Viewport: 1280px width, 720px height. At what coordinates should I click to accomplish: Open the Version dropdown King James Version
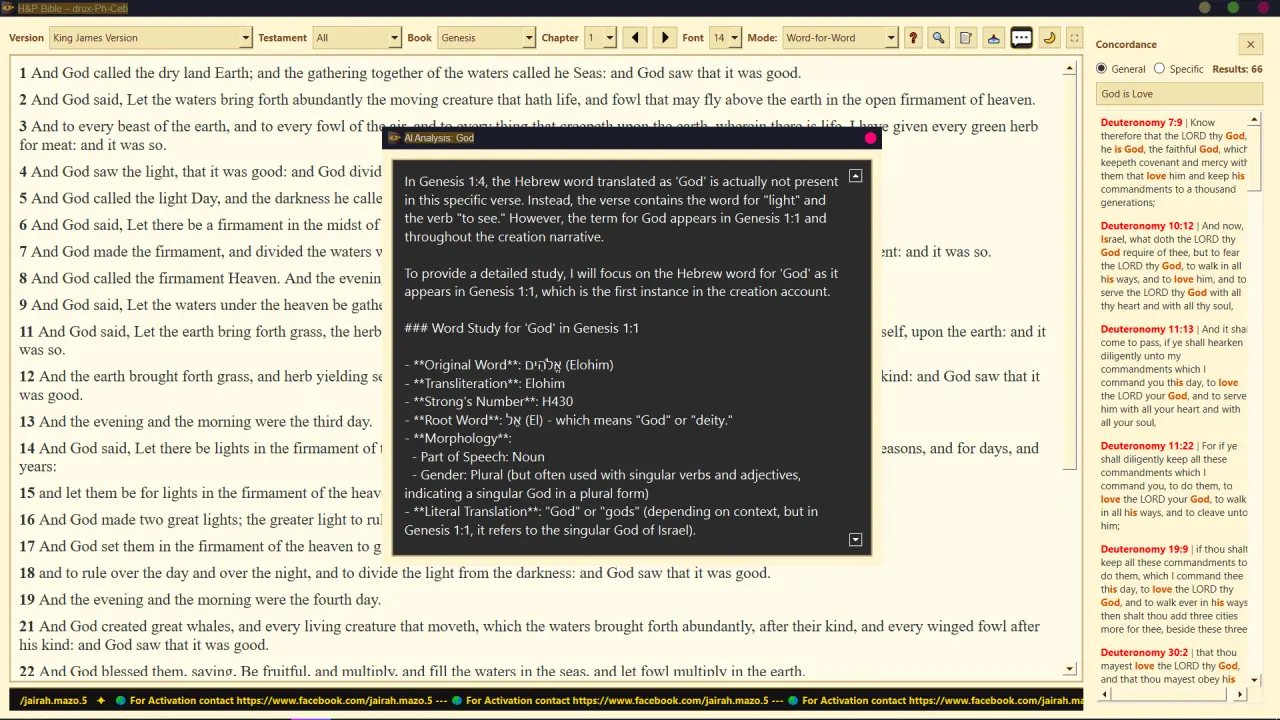pos(151,38)
